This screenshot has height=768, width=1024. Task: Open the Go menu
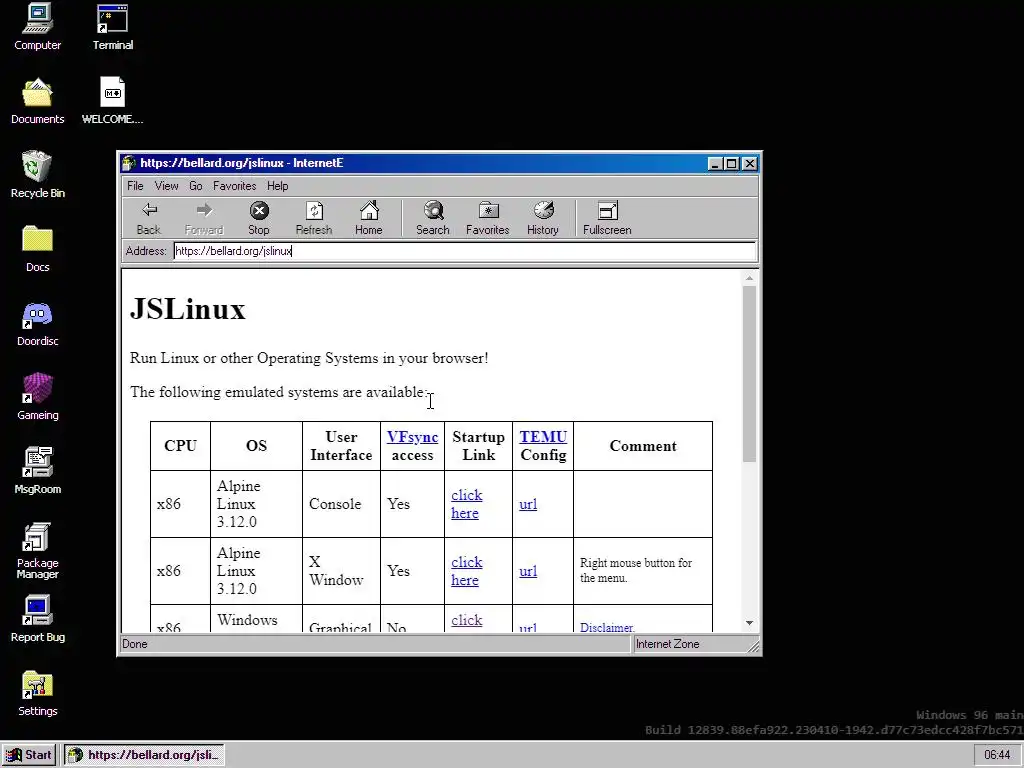196,185
